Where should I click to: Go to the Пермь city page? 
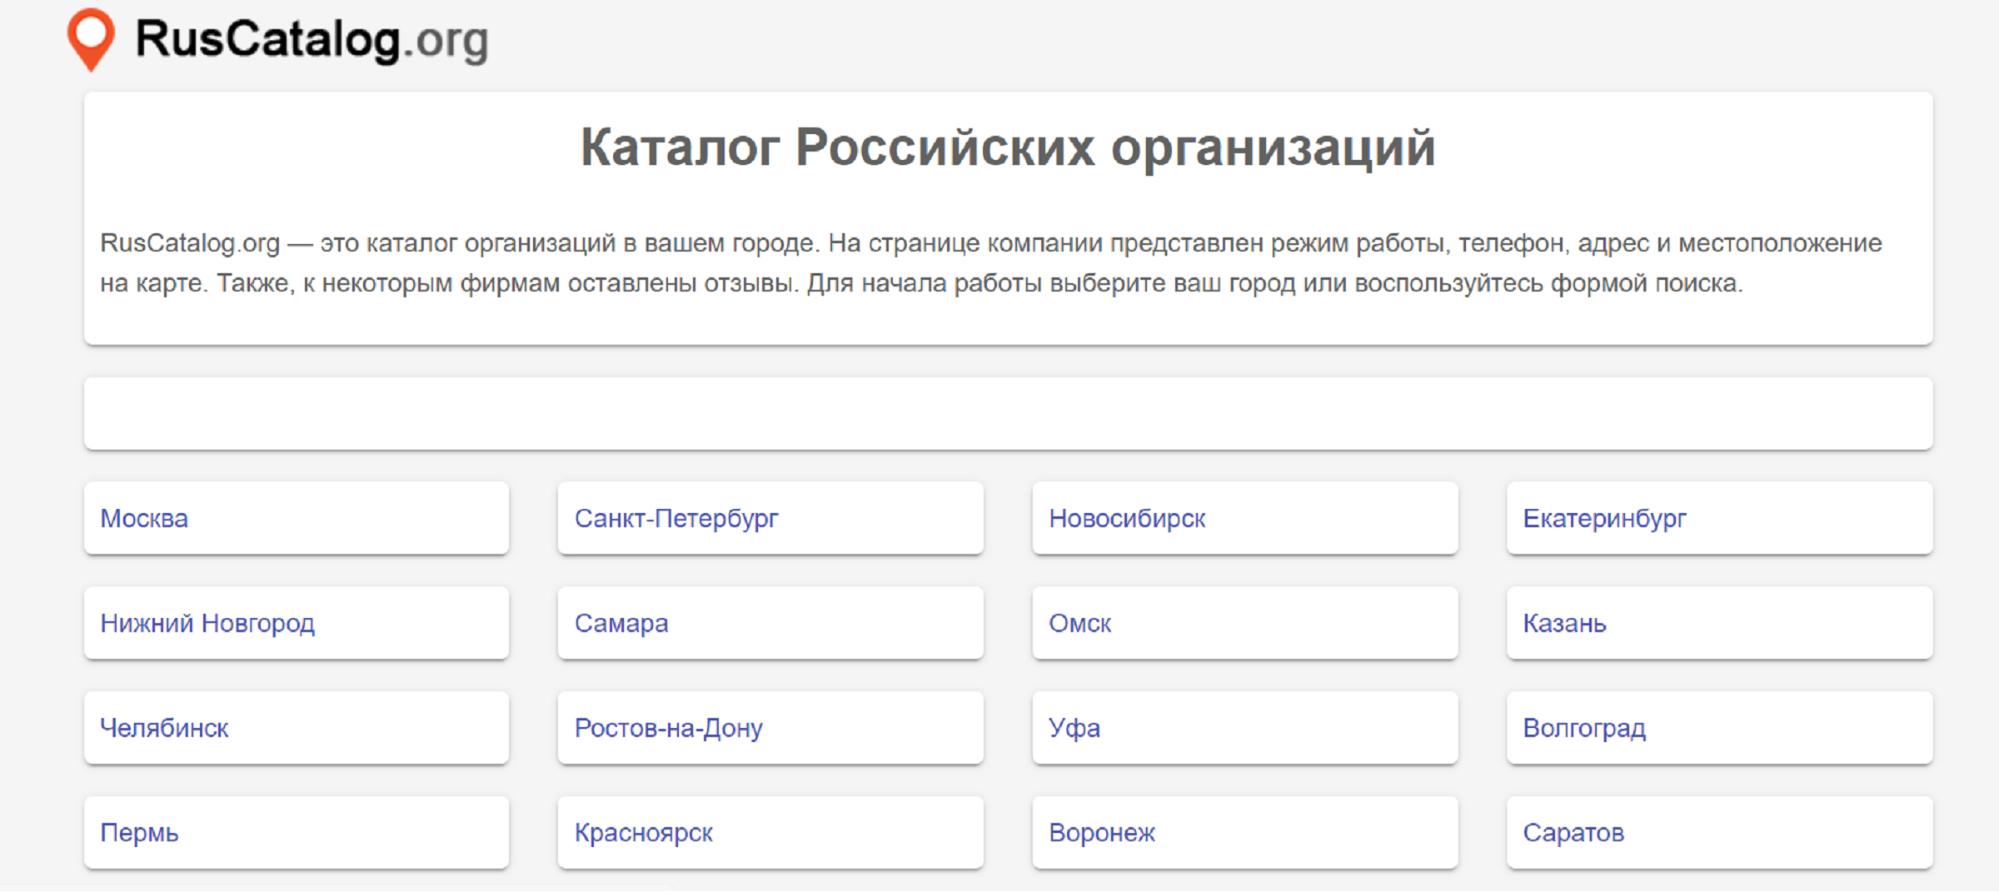pos(139,833)
